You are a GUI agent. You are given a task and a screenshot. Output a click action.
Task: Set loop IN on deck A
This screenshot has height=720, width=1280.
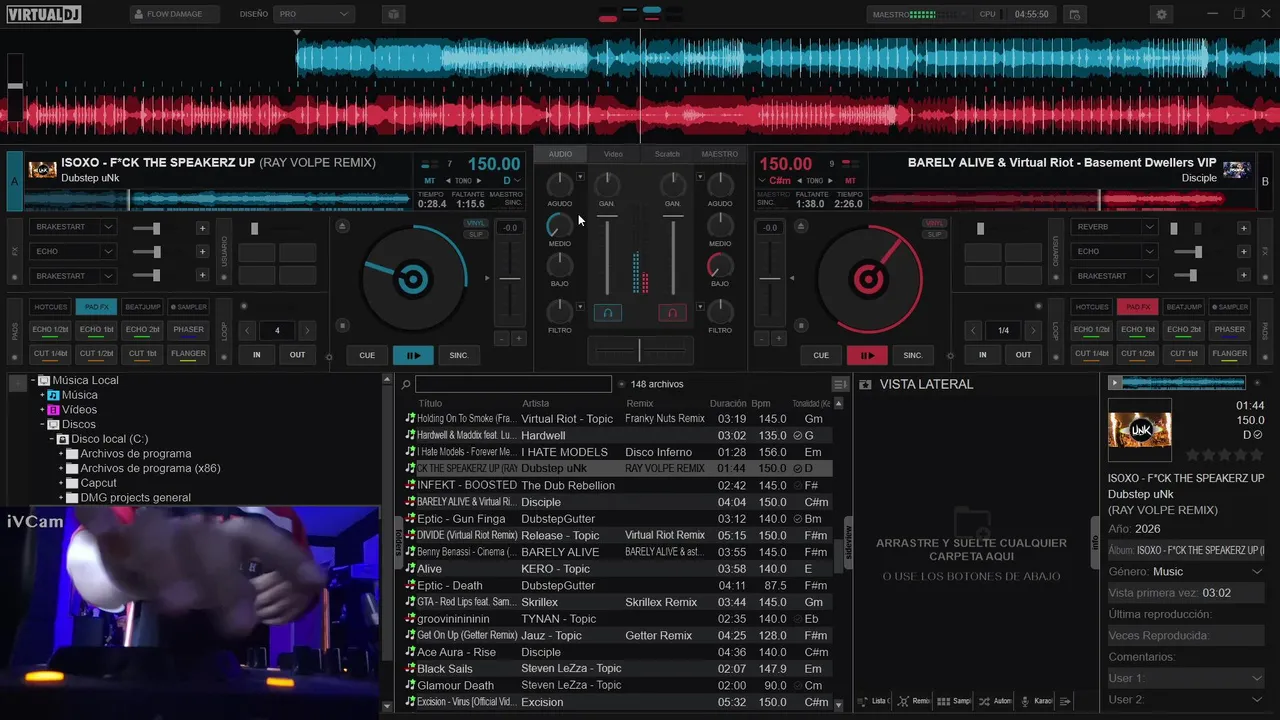[x=257, y=355]
